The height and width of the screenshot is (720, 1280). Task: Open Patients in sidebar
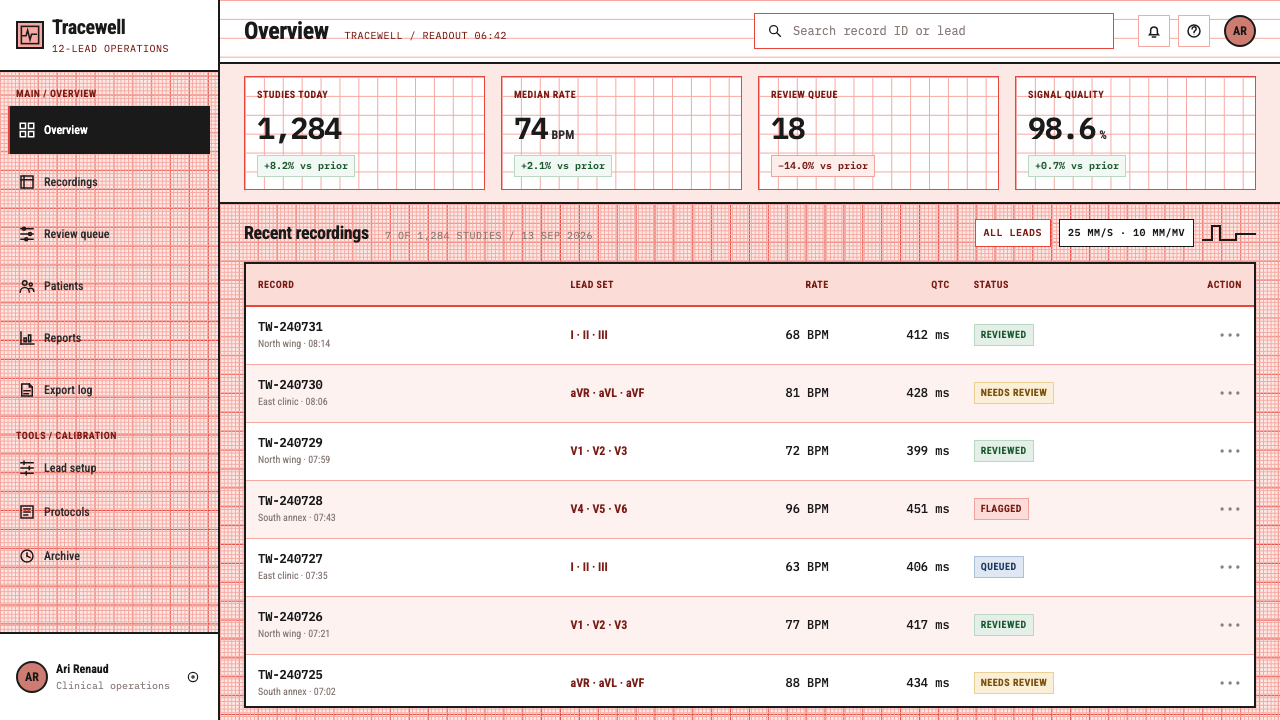pos(109,286)
